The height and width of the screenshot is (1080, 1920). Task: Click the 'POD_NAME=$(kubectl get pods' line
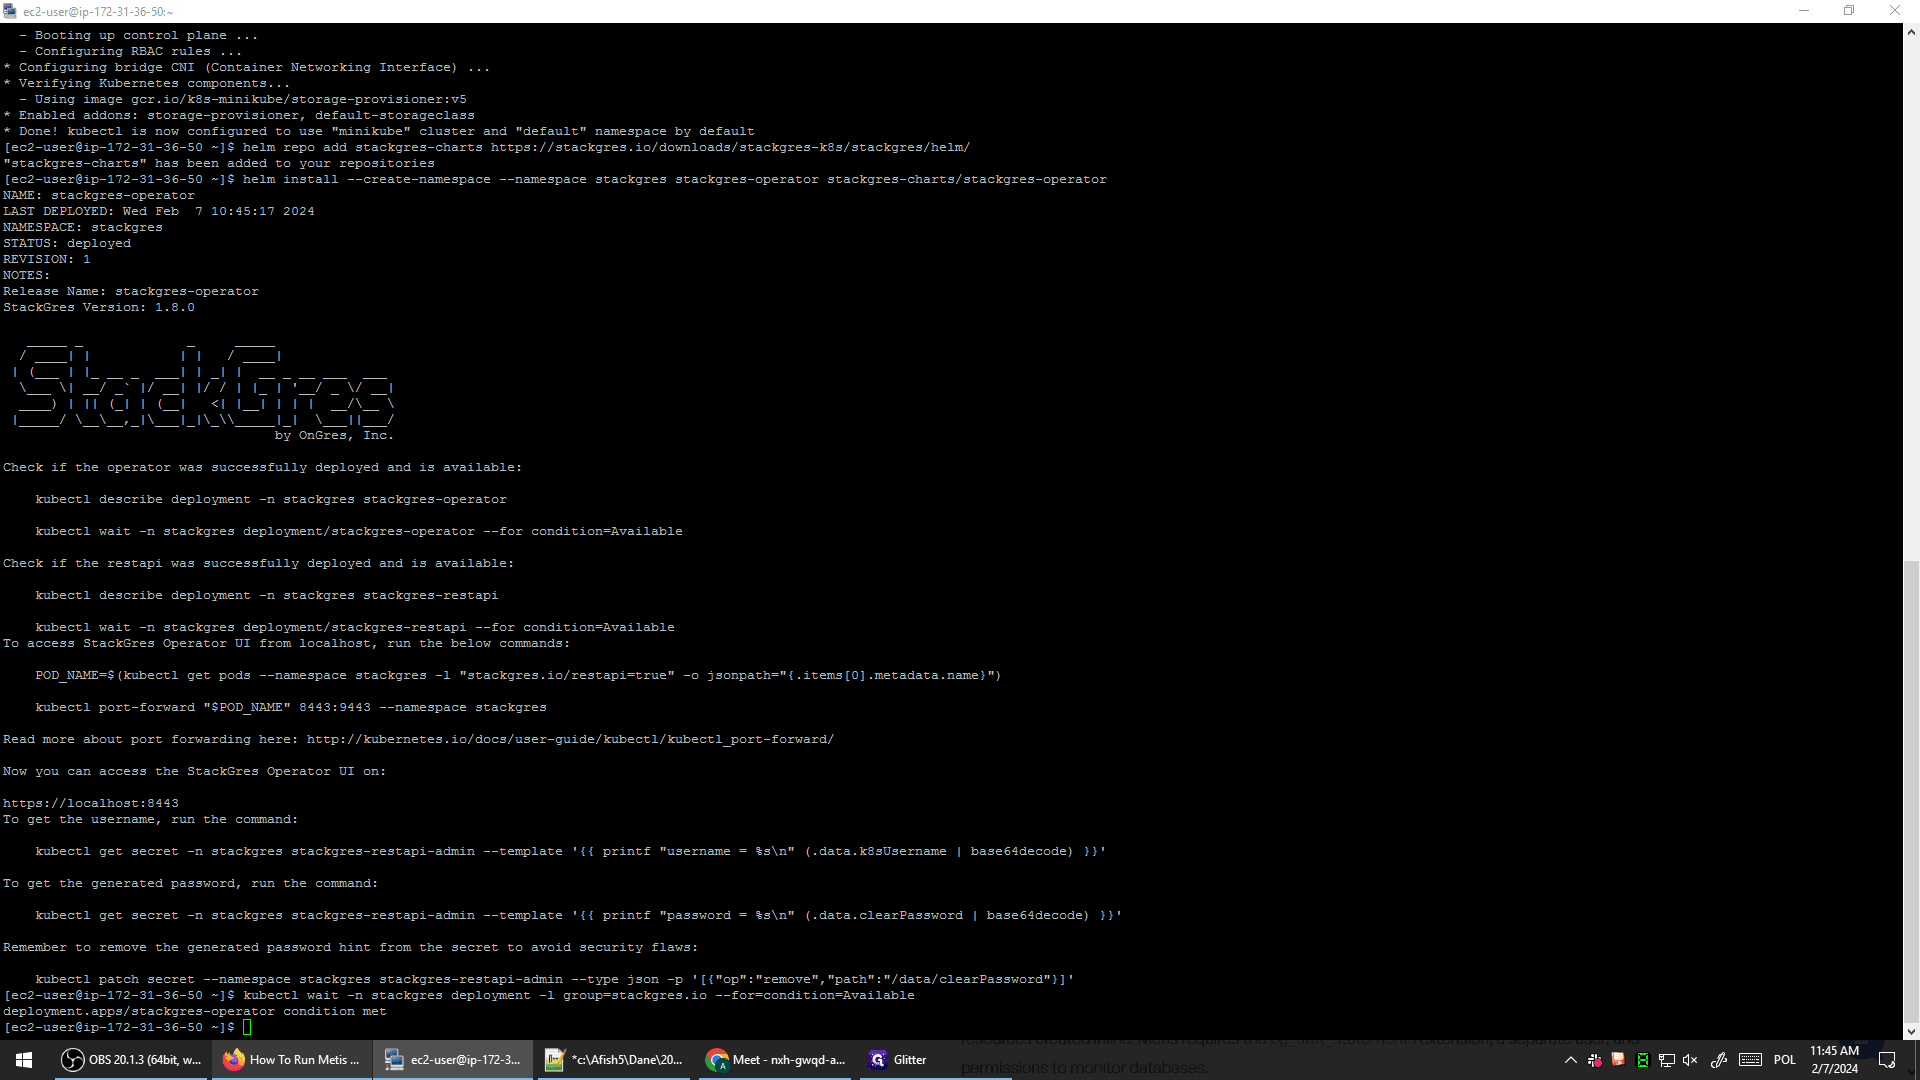(x=518, y=675)
